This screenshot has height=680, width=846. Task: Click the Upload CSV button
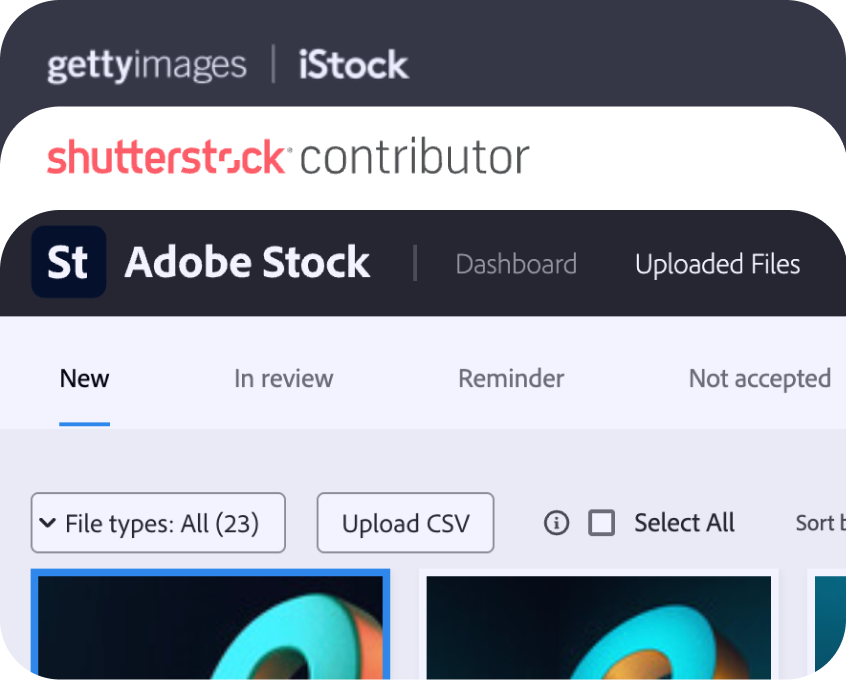pyautogui.click(x=405, y=523)
